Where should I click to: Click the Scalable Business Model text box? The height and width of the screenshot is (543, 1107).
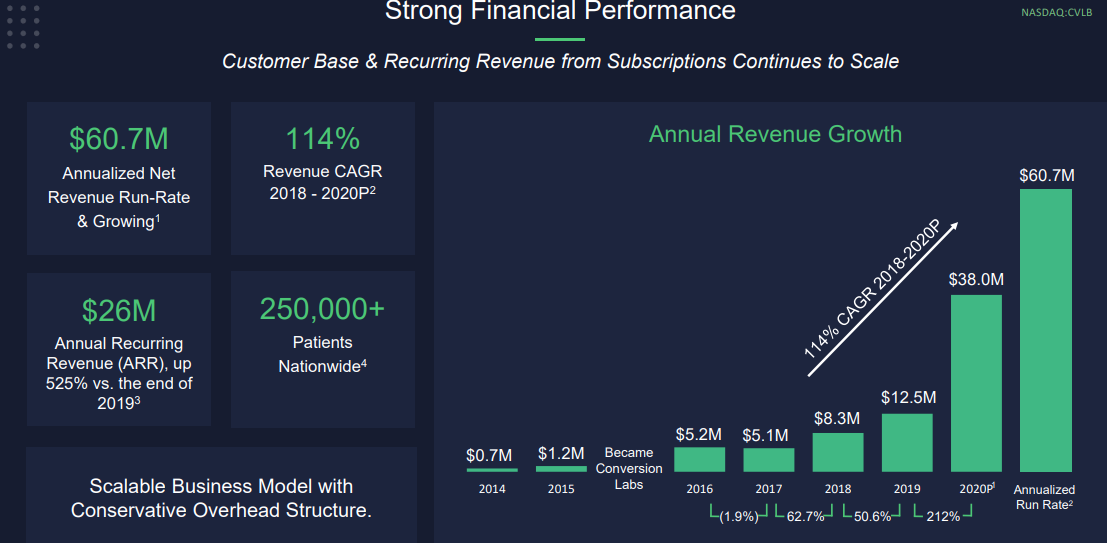(x=221, y=498)
